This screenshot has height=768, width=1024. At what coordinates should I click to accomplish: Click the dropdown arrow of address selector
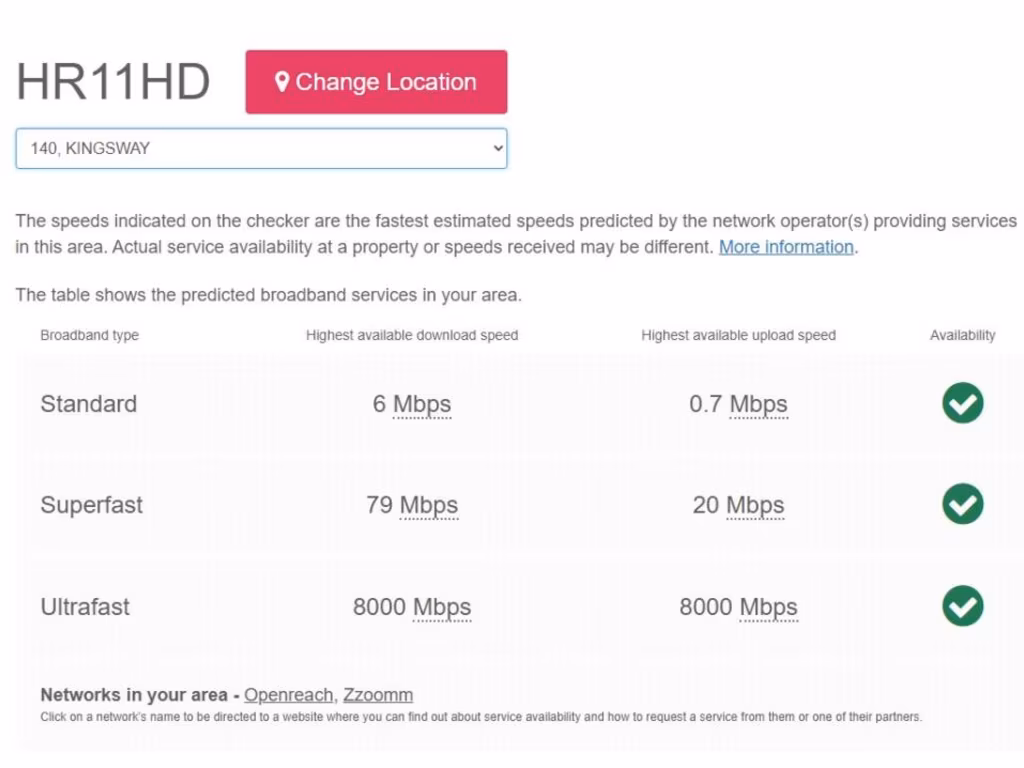click(498, 148)
